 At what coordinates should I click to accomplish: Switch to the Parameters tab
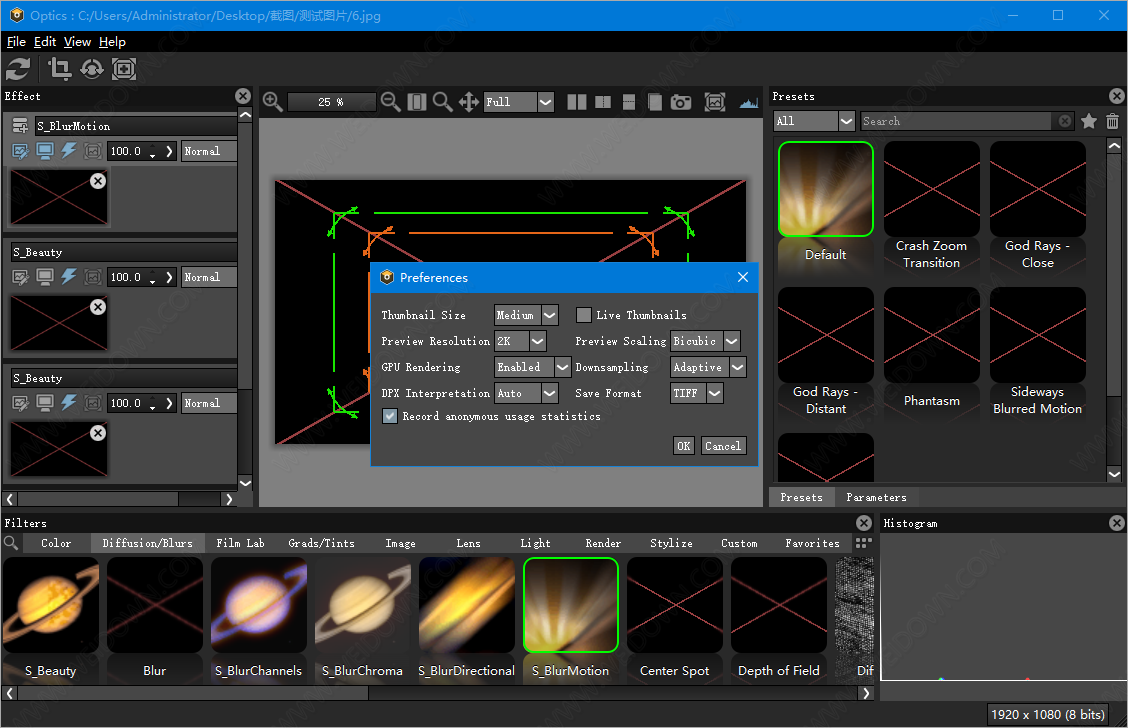[876, 497]
